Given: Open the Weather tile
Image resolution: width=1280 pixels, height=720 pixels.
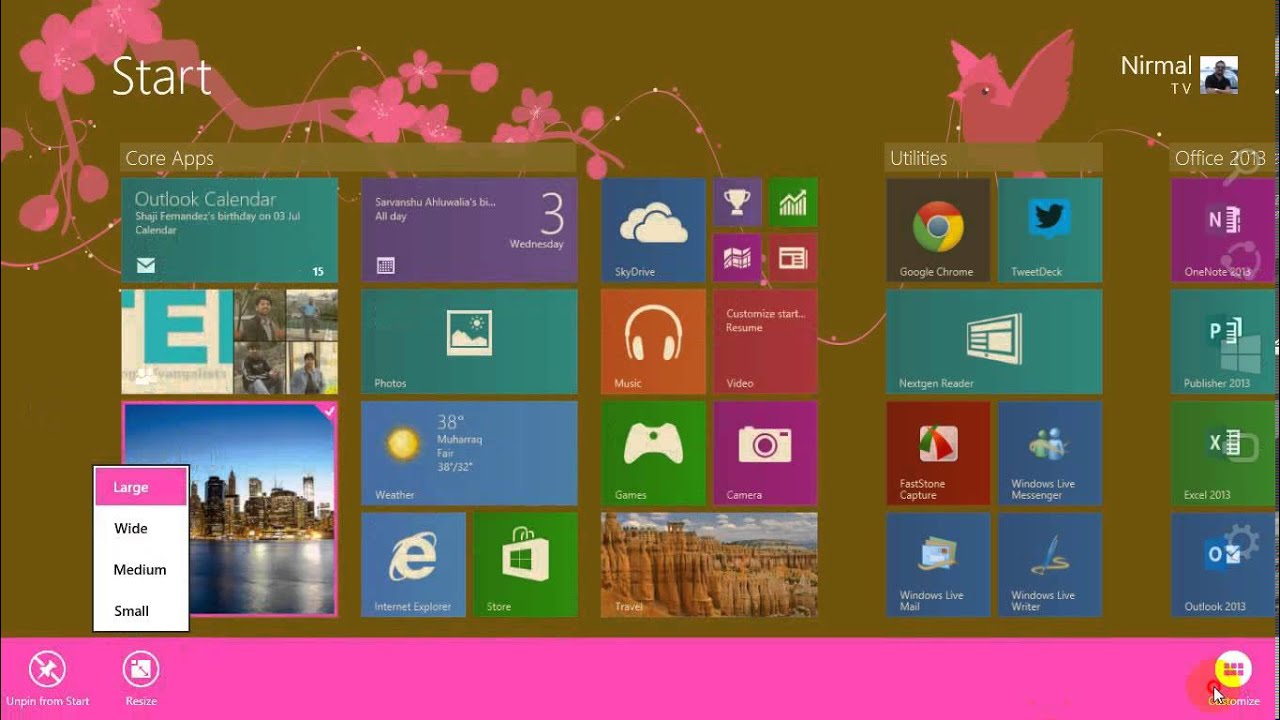Looking at the screenshot, I should [x=469, y=453].
